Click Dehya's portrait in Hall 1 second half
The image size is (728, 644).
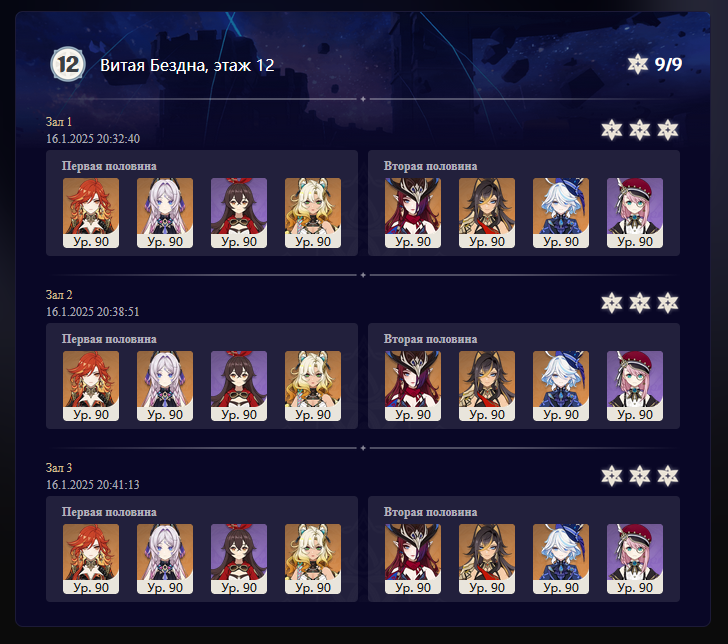click(487, 213)
